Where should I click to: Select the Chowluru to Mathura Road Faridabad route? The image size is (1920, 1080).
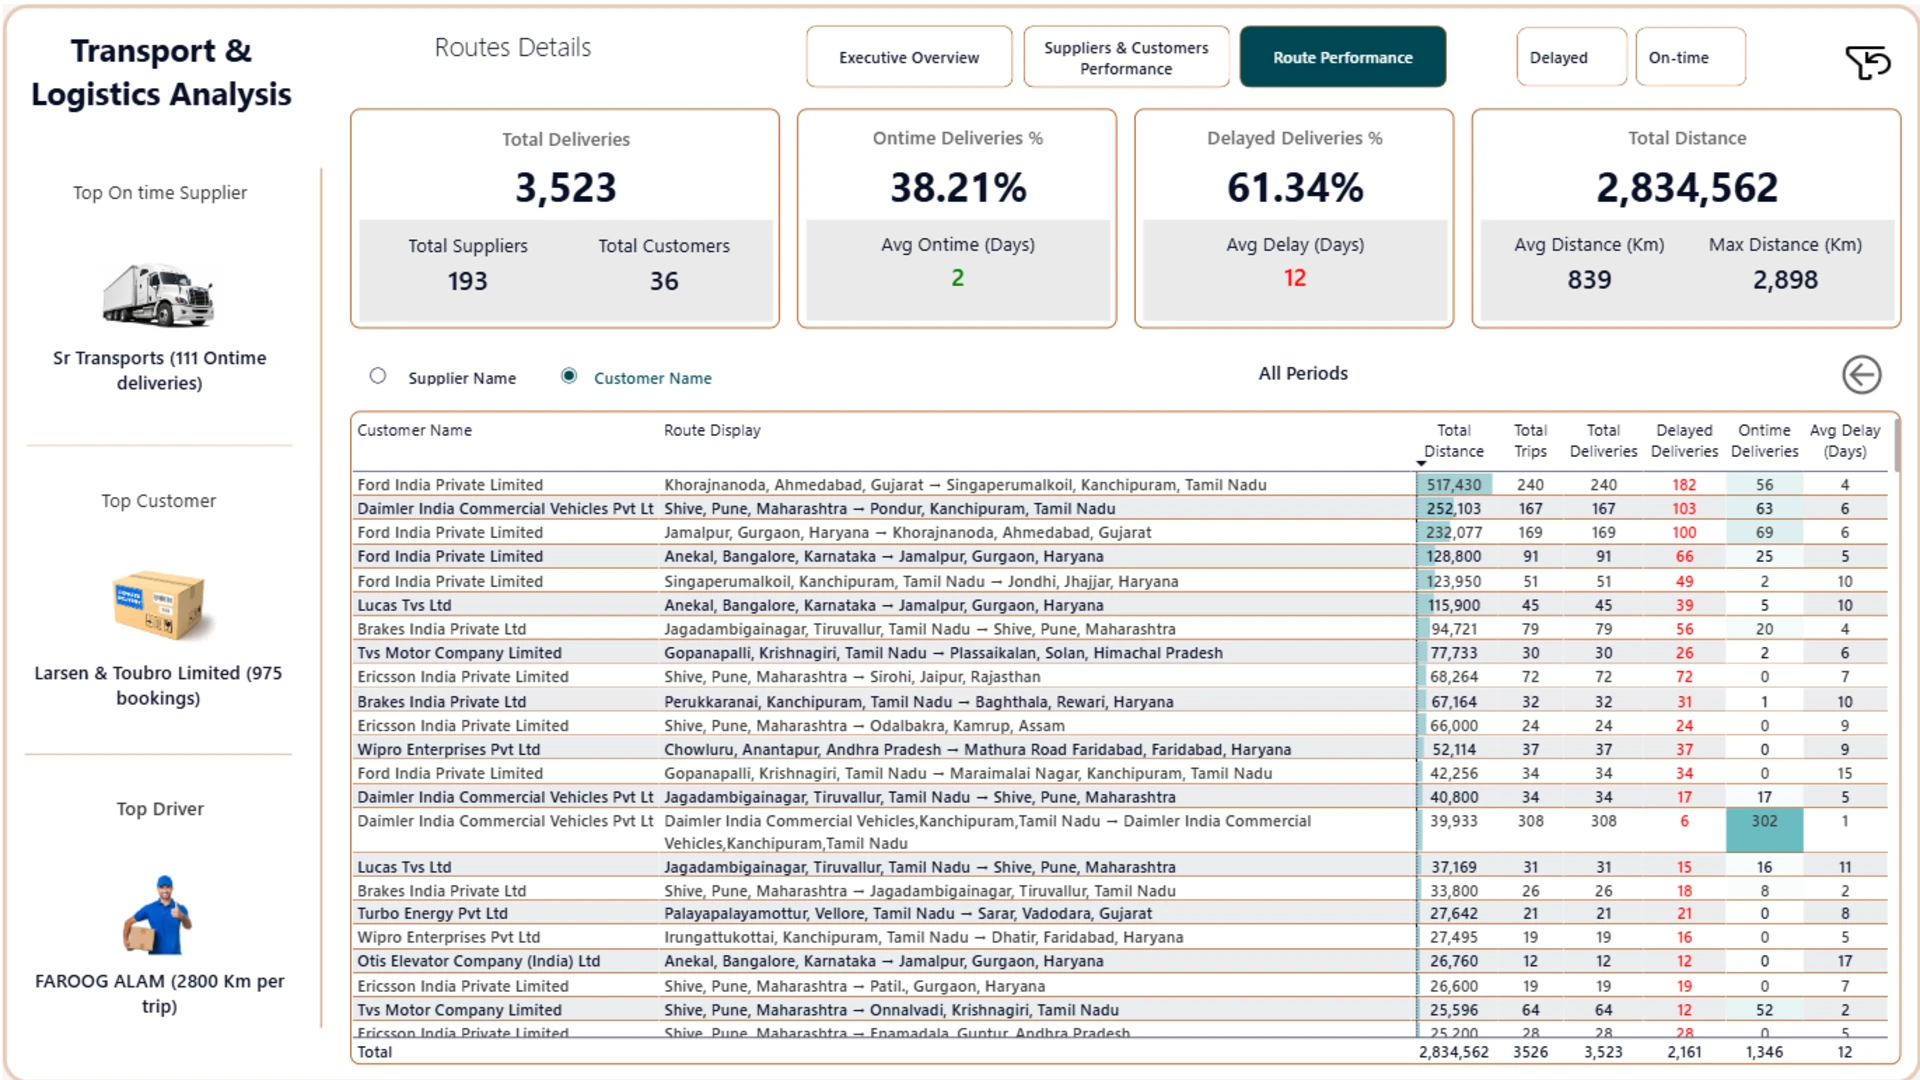[x=1120, y=750]
